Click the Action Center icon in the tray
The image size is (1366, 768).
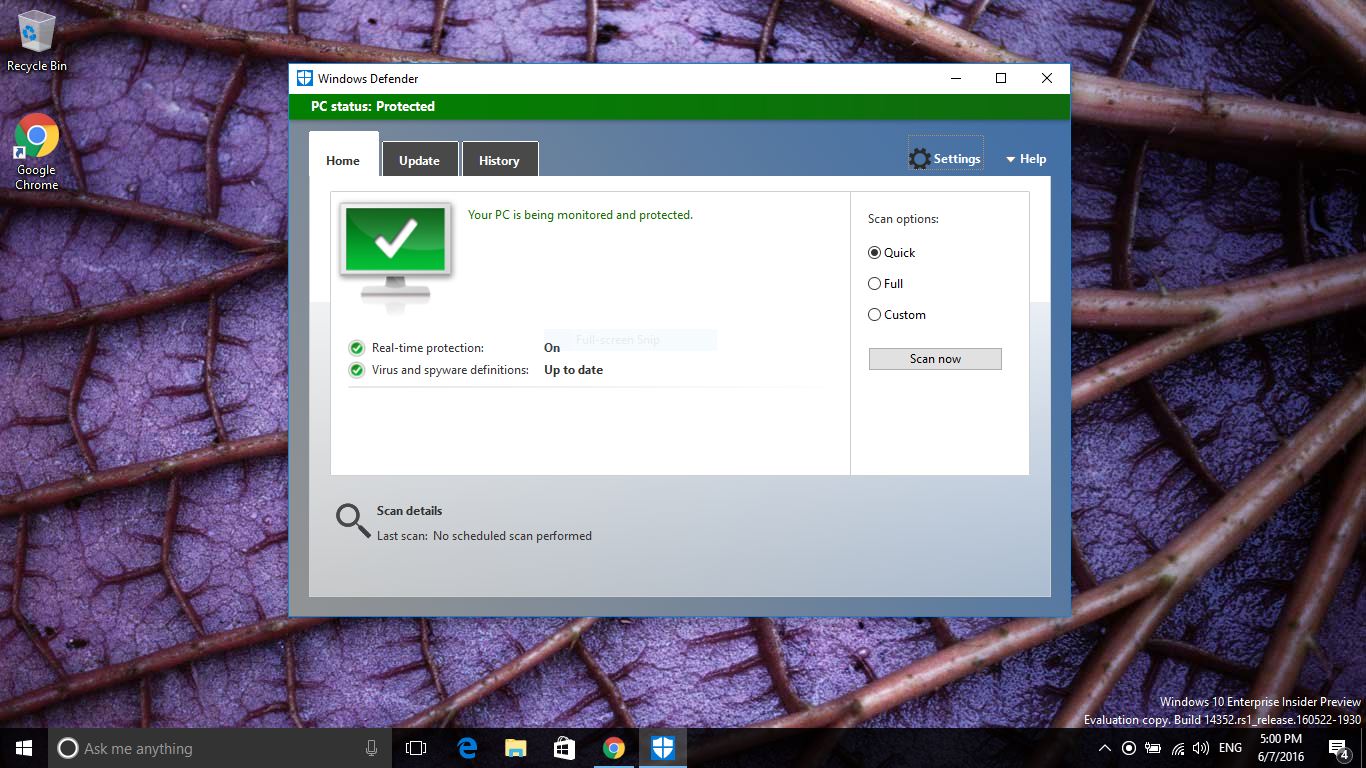coord(1338,747)
